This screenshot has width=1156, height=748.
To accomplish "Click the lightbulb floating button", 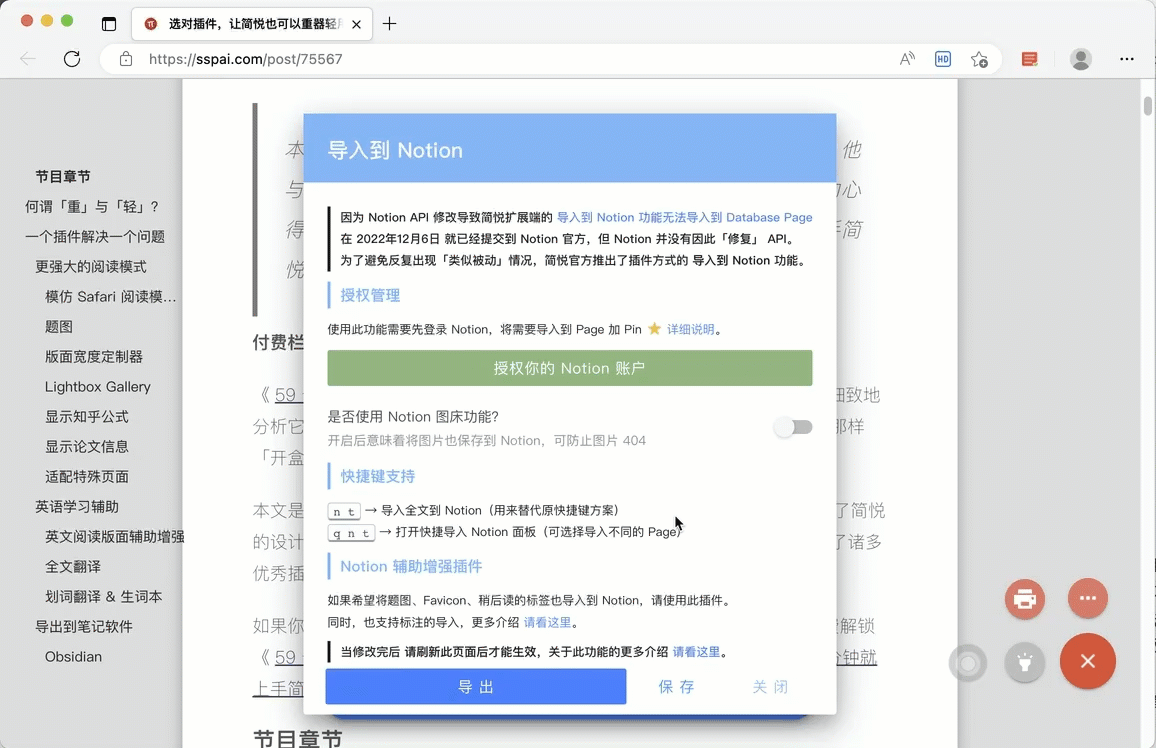I will pos(1025,662).
